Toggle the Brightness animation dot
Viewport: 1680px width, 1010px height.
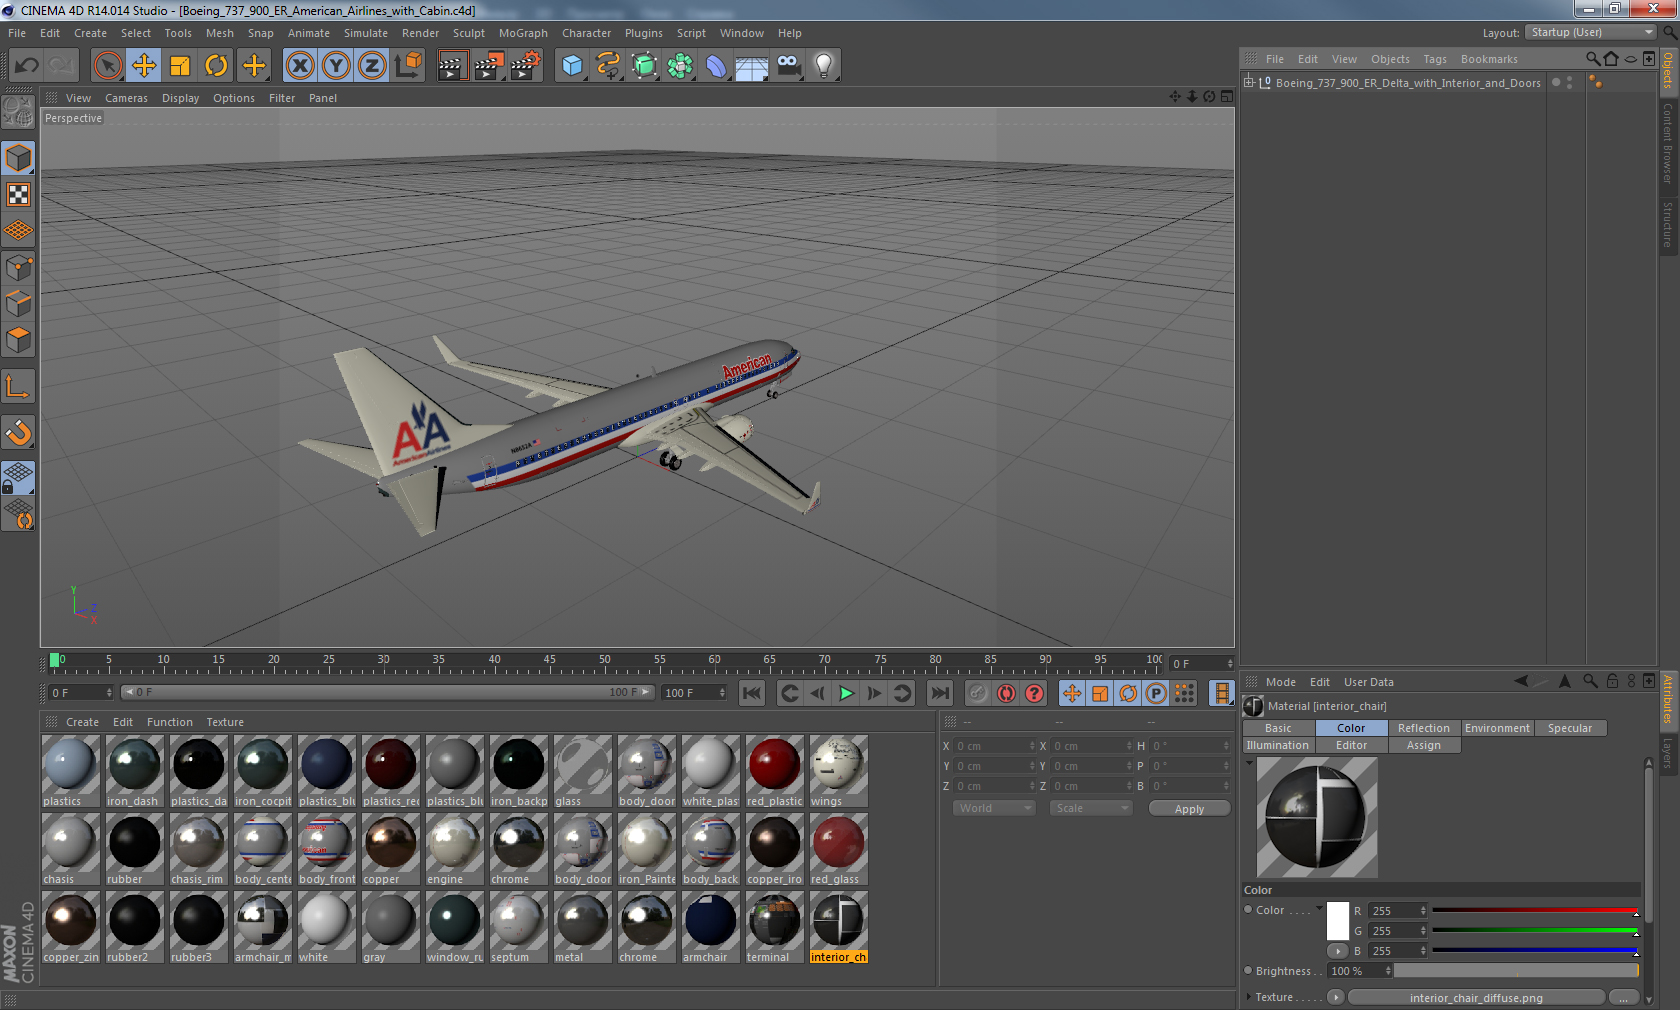(1248, 970)
